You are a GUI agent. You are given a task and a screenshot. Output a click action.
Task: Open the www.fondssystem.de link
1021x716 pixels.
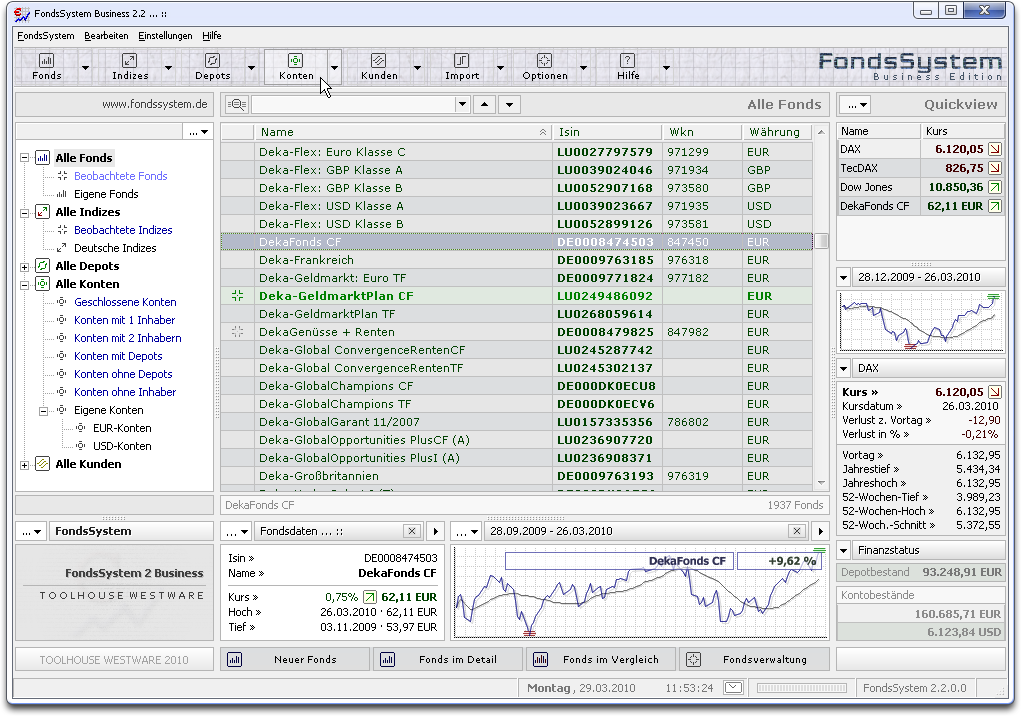[x=154, y=104]
